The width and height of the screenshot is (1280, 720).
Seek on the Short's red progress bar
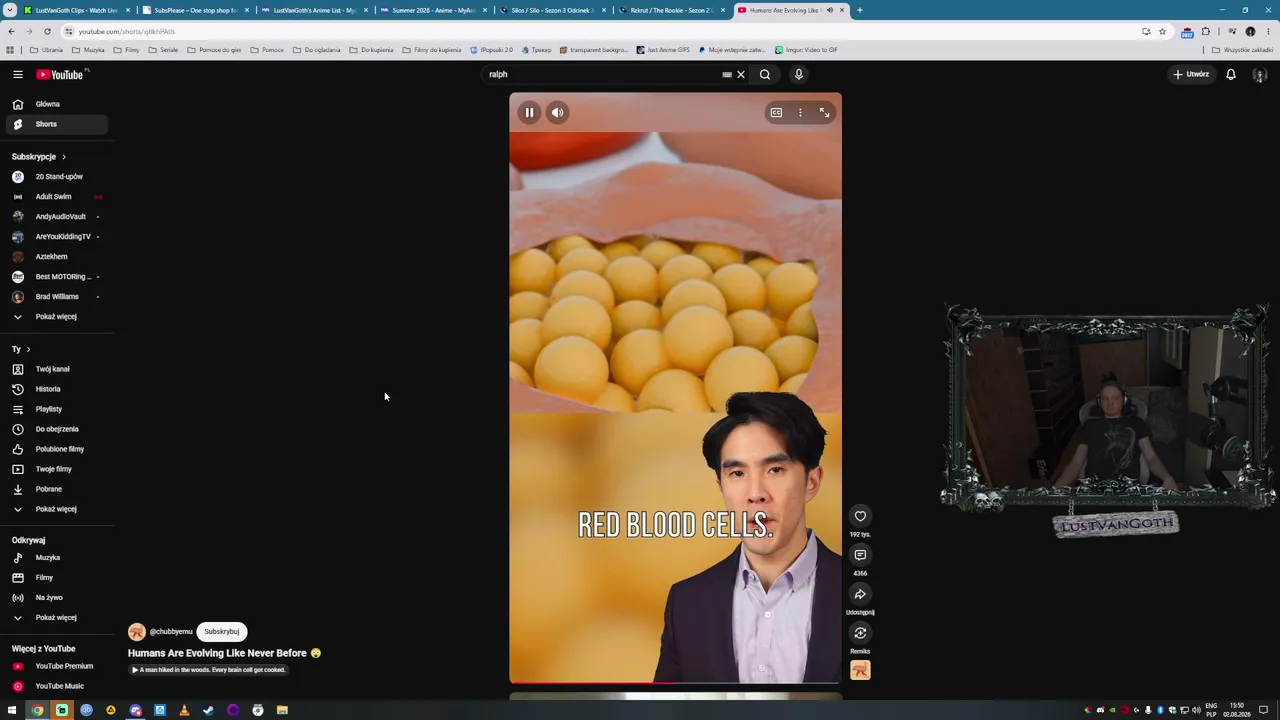coord(675,684)
